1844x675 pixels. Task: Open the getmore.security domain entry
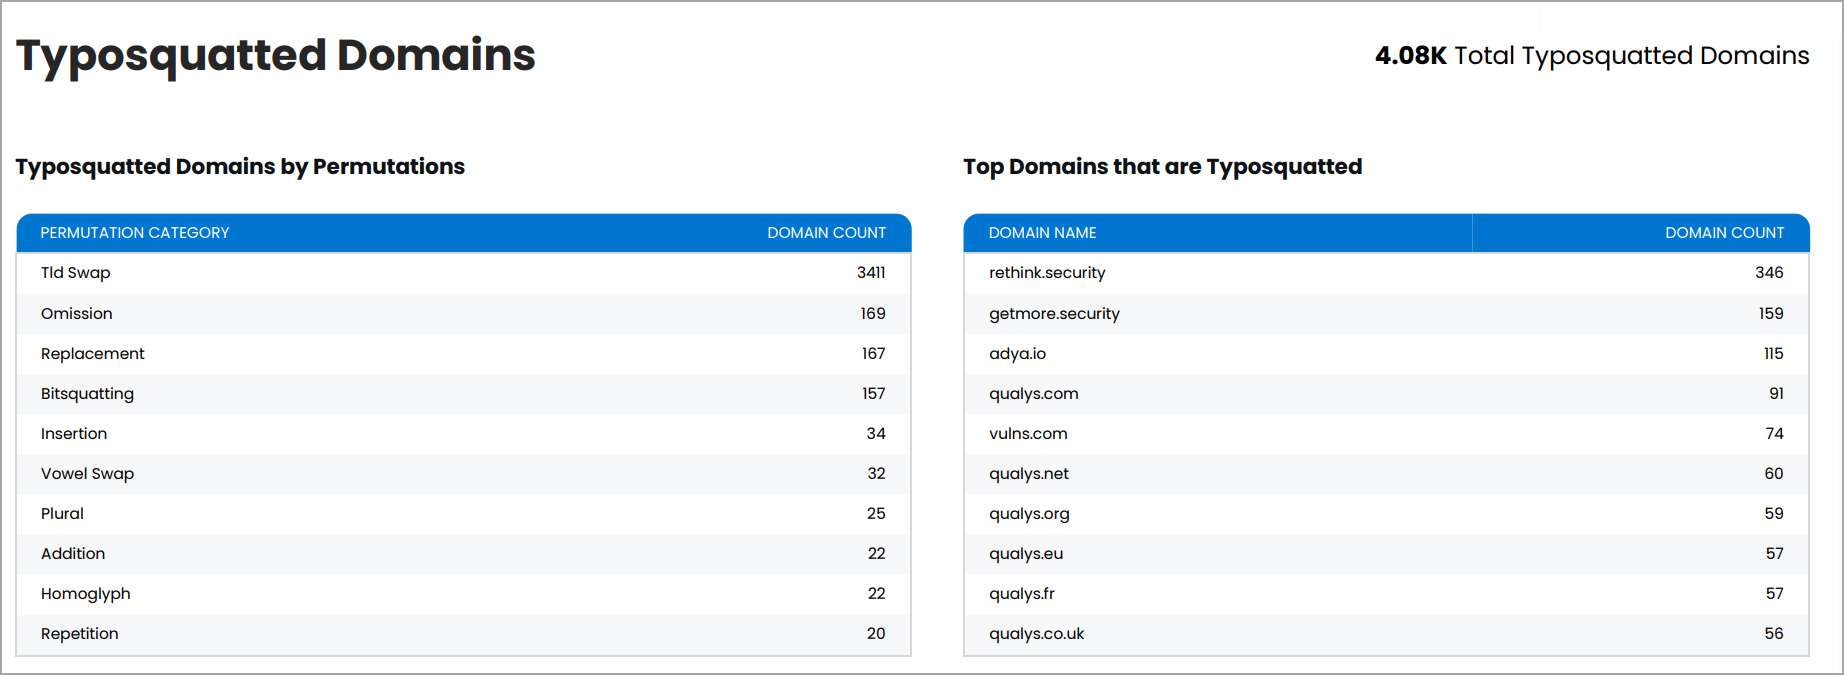point(1054,314)
